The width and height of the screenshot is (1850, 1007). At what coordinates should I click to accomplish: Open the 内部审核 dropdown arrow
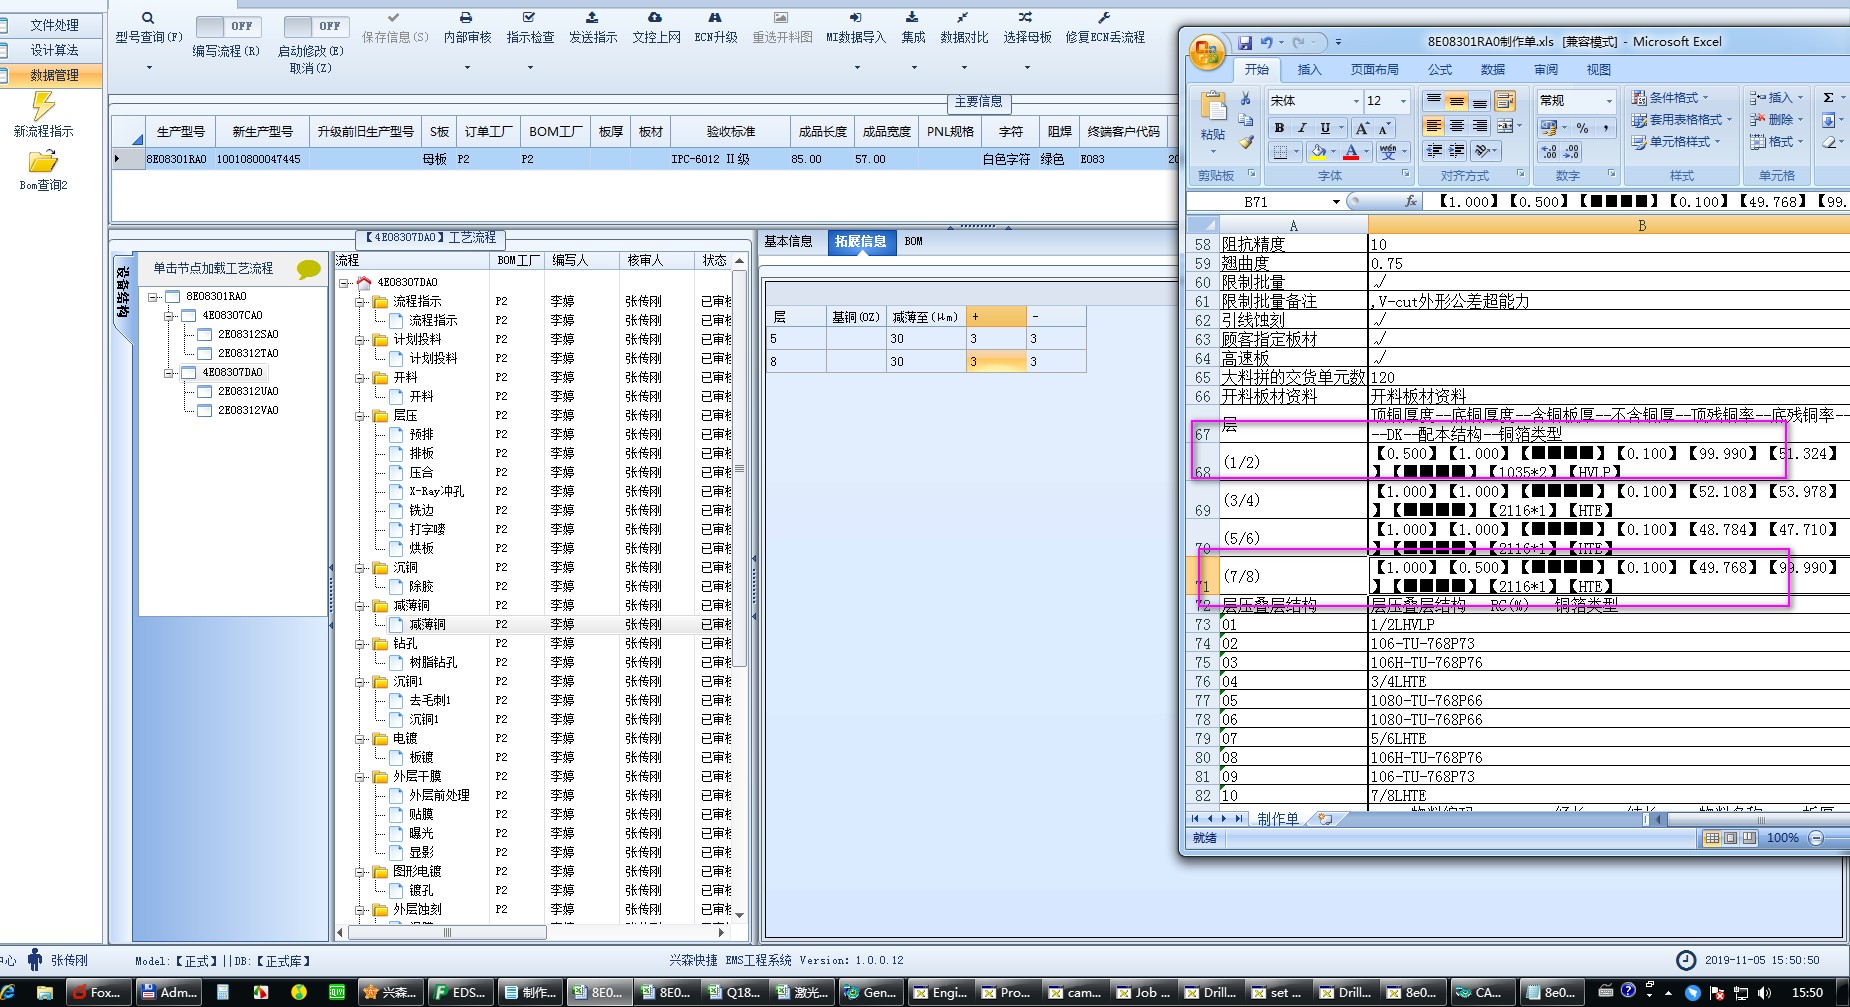(467, 68)
